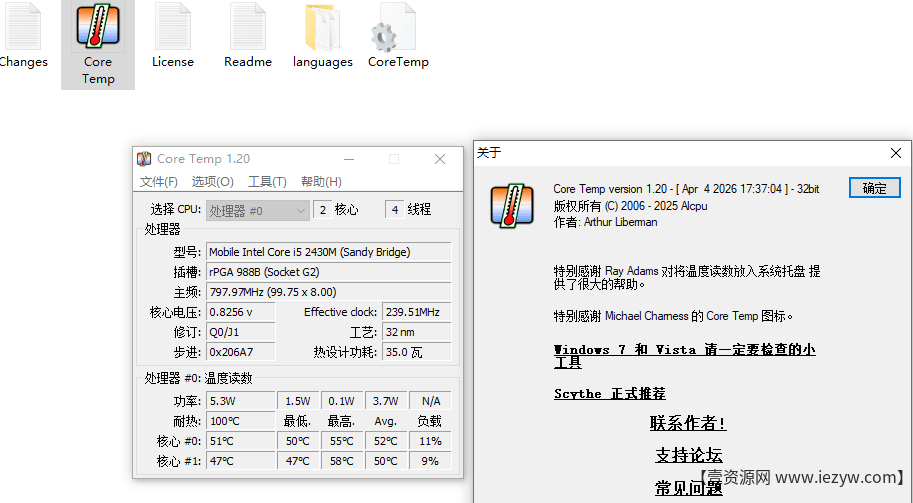
Task: Click the 0.1W power reading
Action: [342, 401]
